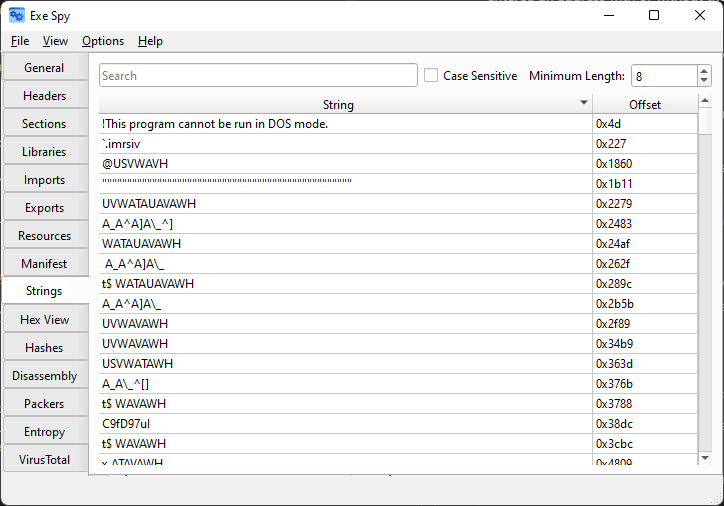Screen dimensions: 724x506
Task: Select the Strings tab
Action: click(45, 291)
